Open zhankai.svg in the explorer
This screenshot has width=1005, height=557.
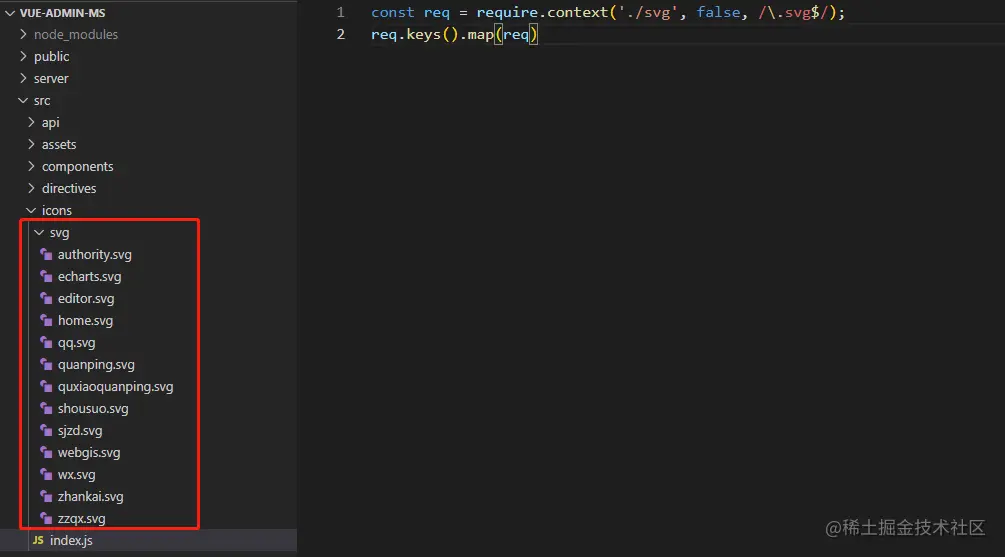pos(90,497)
